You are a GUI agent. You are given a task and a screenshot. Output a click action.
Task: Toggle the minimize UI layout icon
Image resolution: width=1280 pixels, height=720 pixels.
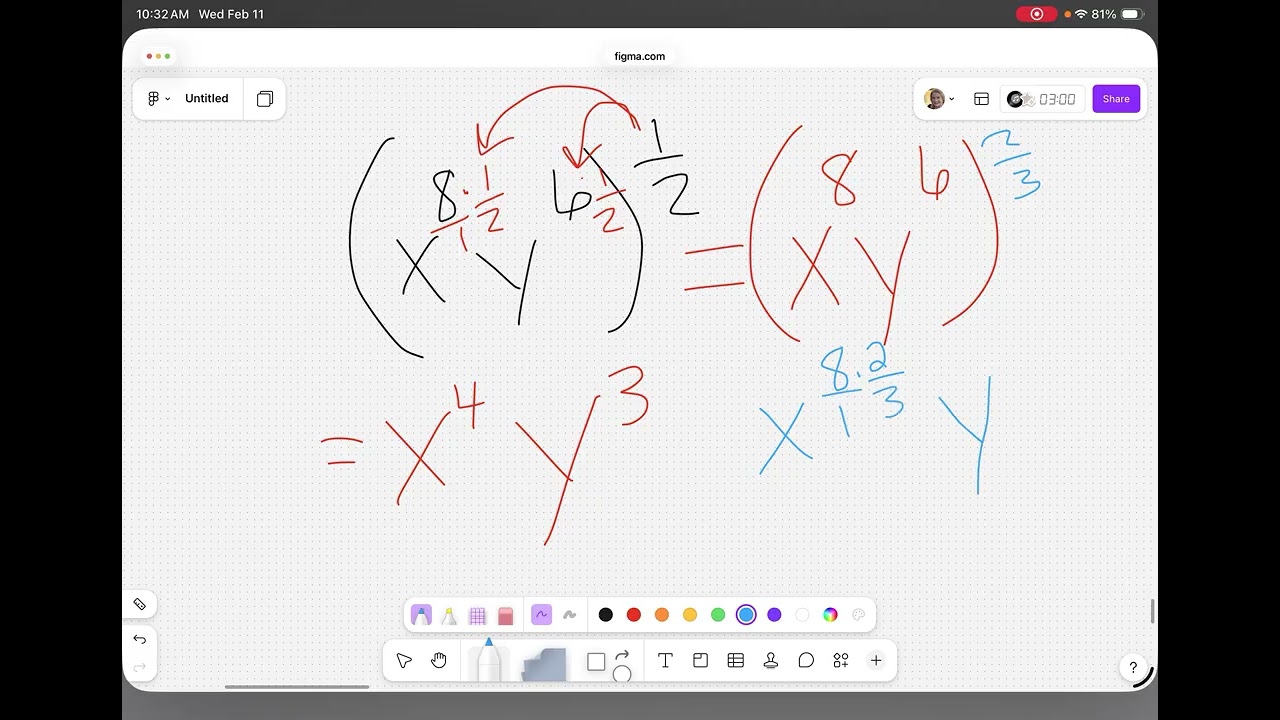[x=981, y=98]
